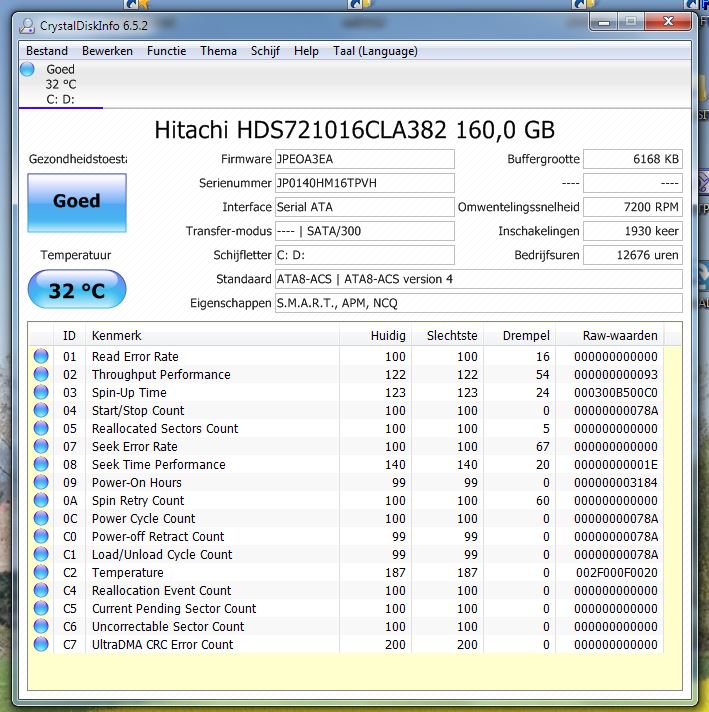Click the status orb for UltraDMA CRC Error Count

click(41, 645)
